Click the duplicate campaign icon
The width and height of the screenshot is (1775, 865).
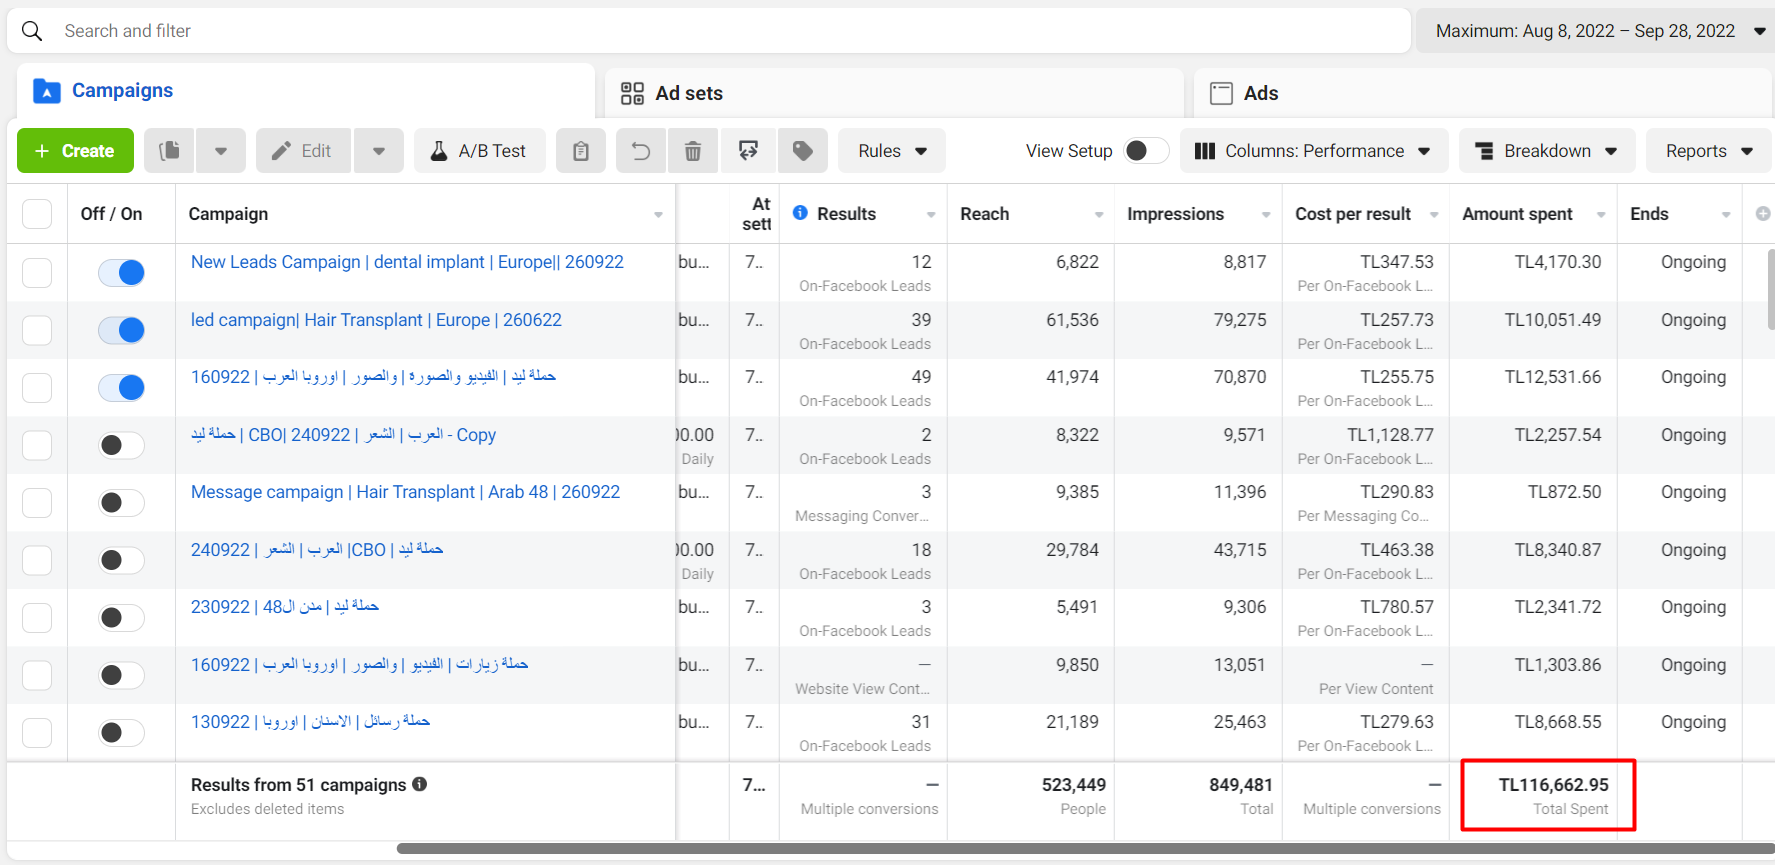click(x=170, y=151)
